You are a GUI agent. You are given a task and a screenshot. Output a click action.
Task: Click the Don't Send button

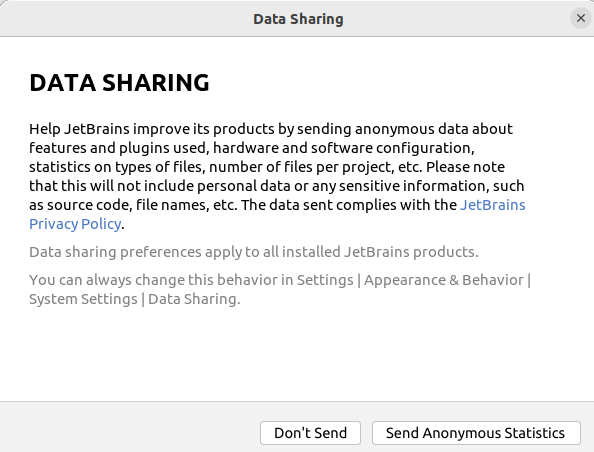point(310,433)
